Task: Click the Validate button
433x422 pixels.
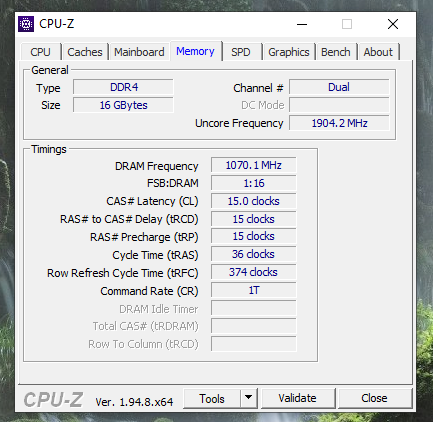Action: tap(297, 398)
